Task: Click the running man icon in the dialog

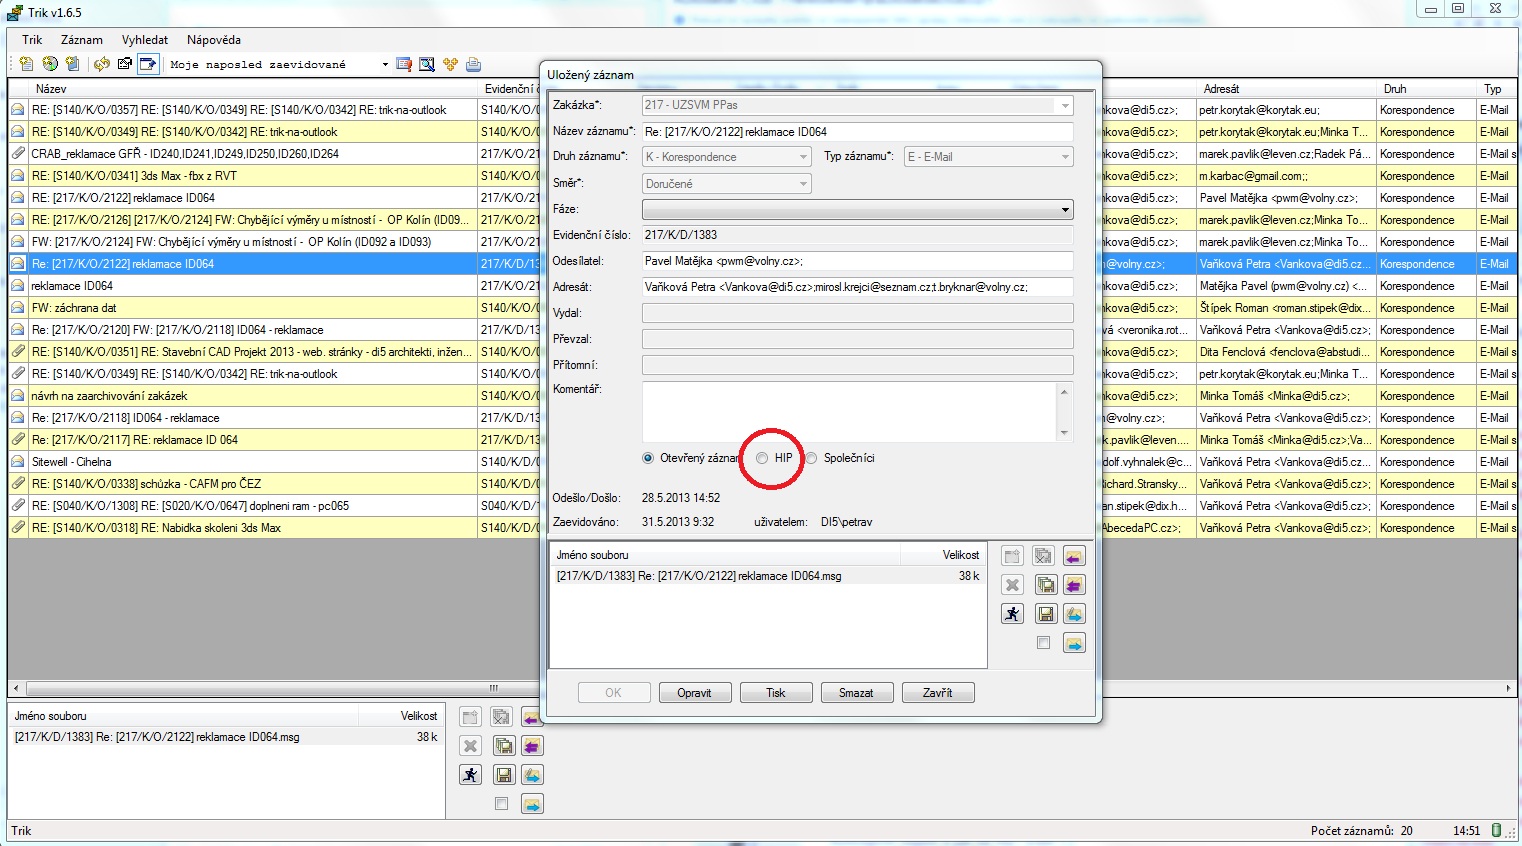Action: [x=1012, y=614]
